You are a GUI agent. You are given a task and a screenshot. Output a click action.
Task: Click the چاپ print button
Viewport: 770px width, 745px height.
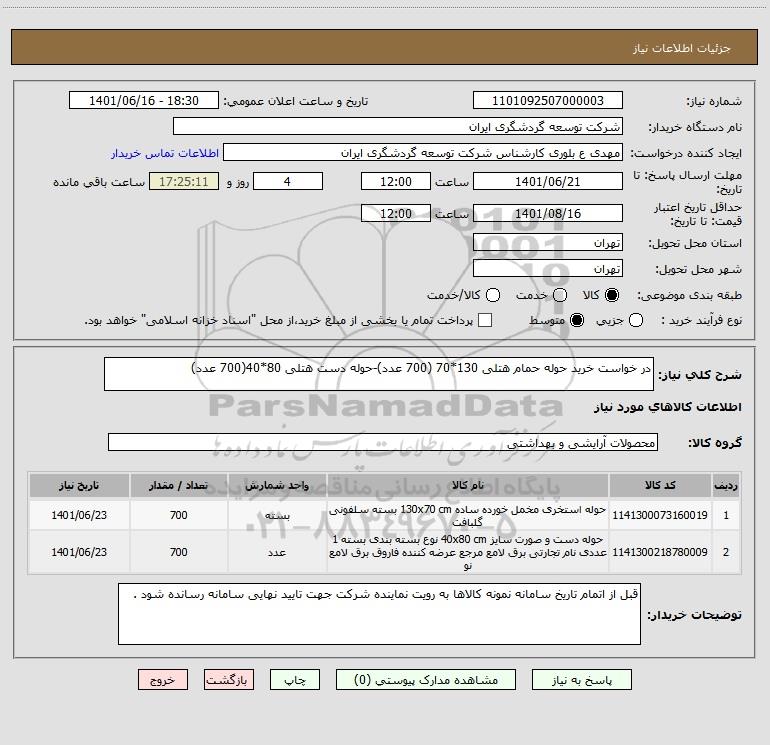coord(295,680)
